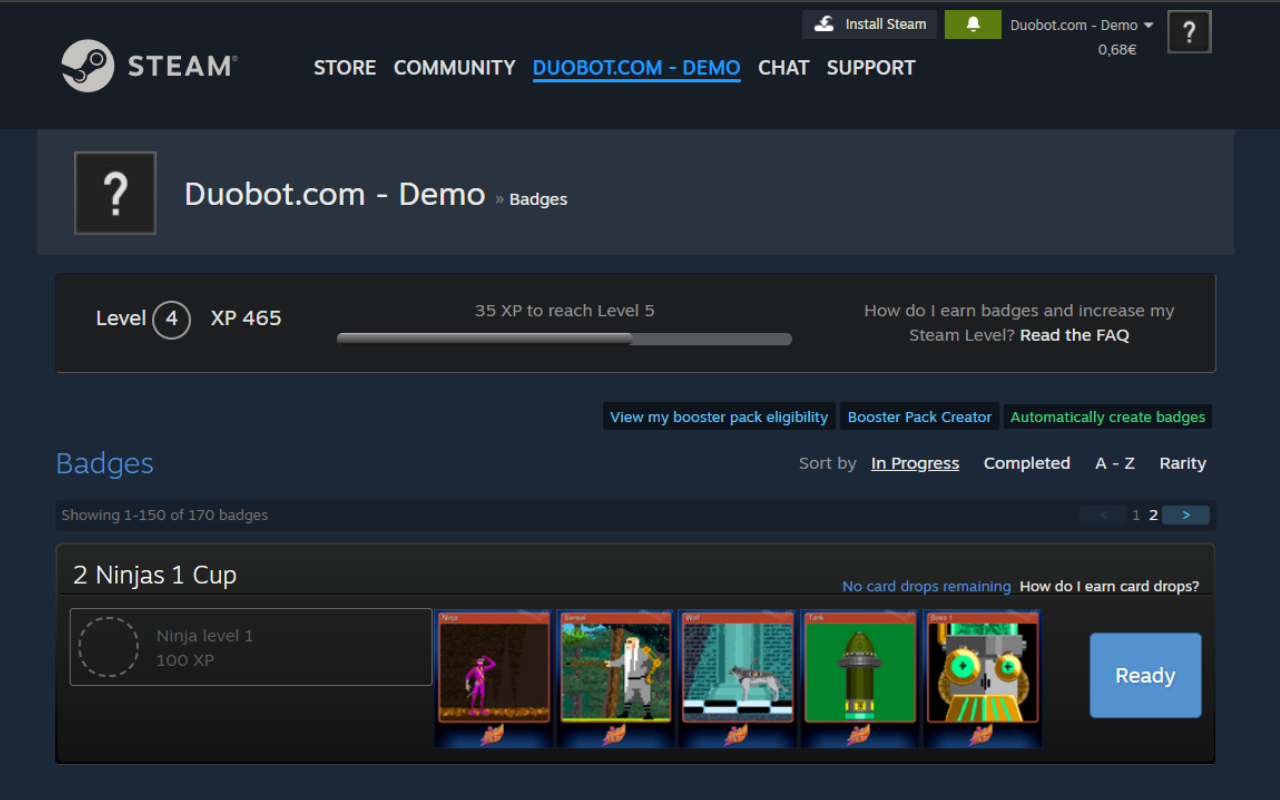
Task: Sort badges by Completed
Action: pos(1027,463)
